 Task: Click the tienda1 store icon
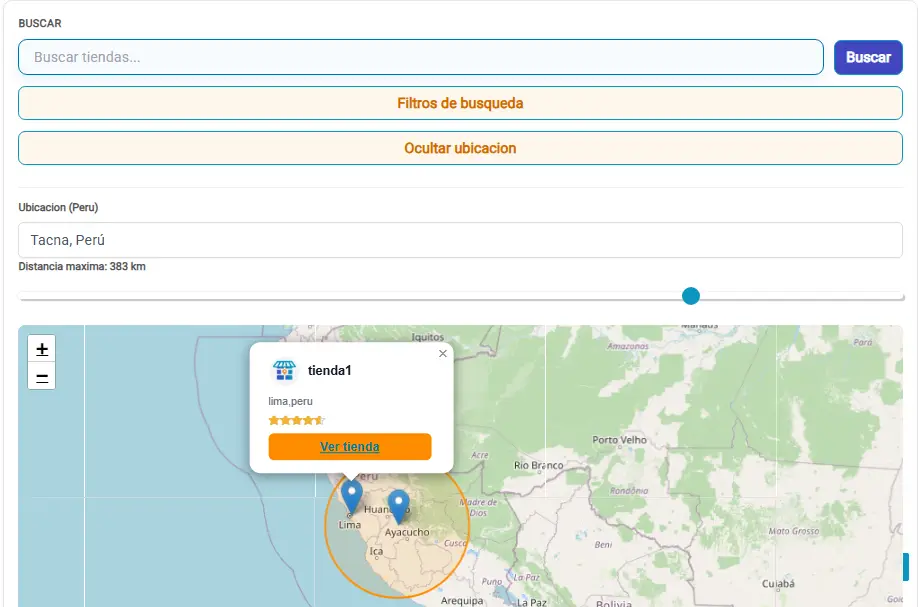click(x=284, y=371)
